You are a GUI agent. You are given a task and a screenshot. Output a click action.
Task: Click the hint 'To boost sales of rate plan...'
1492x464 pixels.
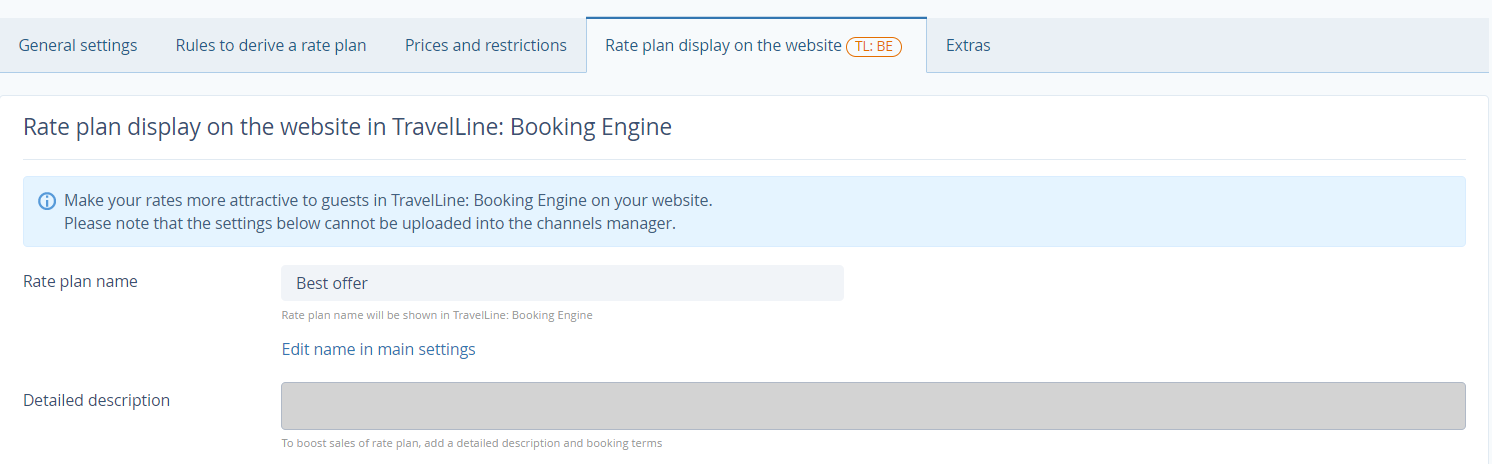click(x=472, y=443)
